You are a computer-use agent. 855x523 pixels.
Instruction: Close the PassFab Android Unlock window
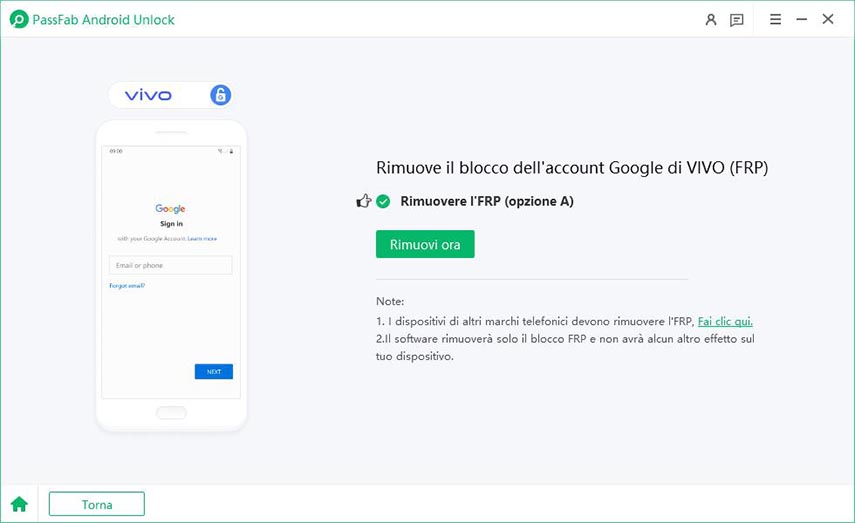coord(828,19)
